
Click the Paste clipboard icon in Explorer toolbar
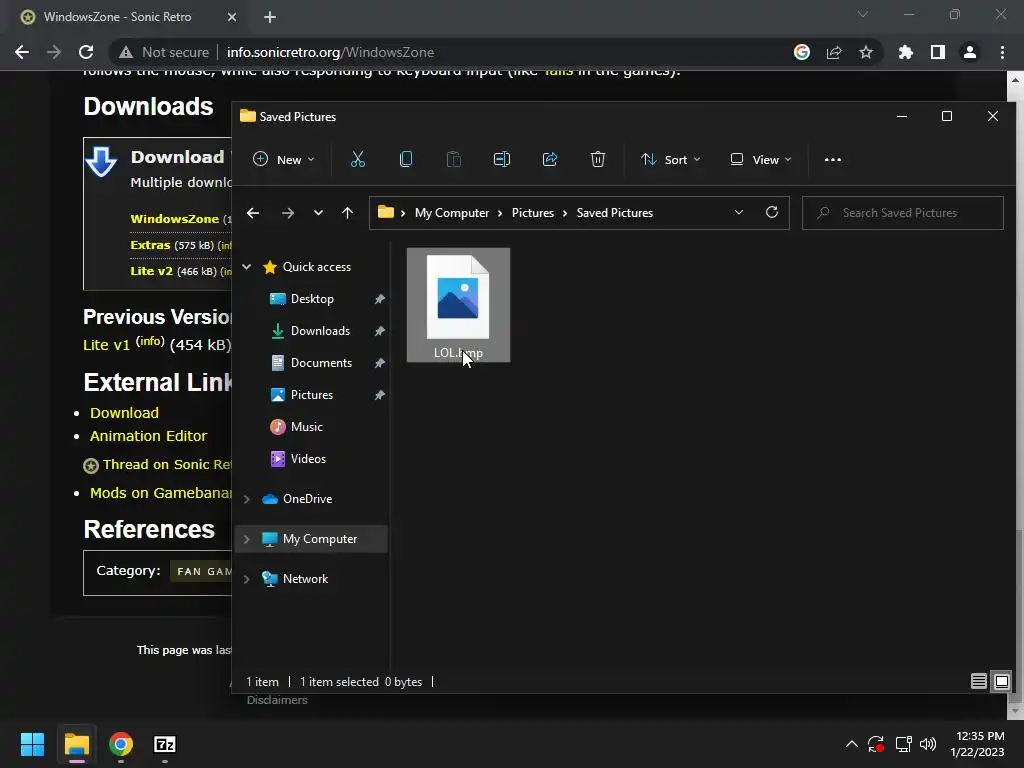tap(454, 159)
